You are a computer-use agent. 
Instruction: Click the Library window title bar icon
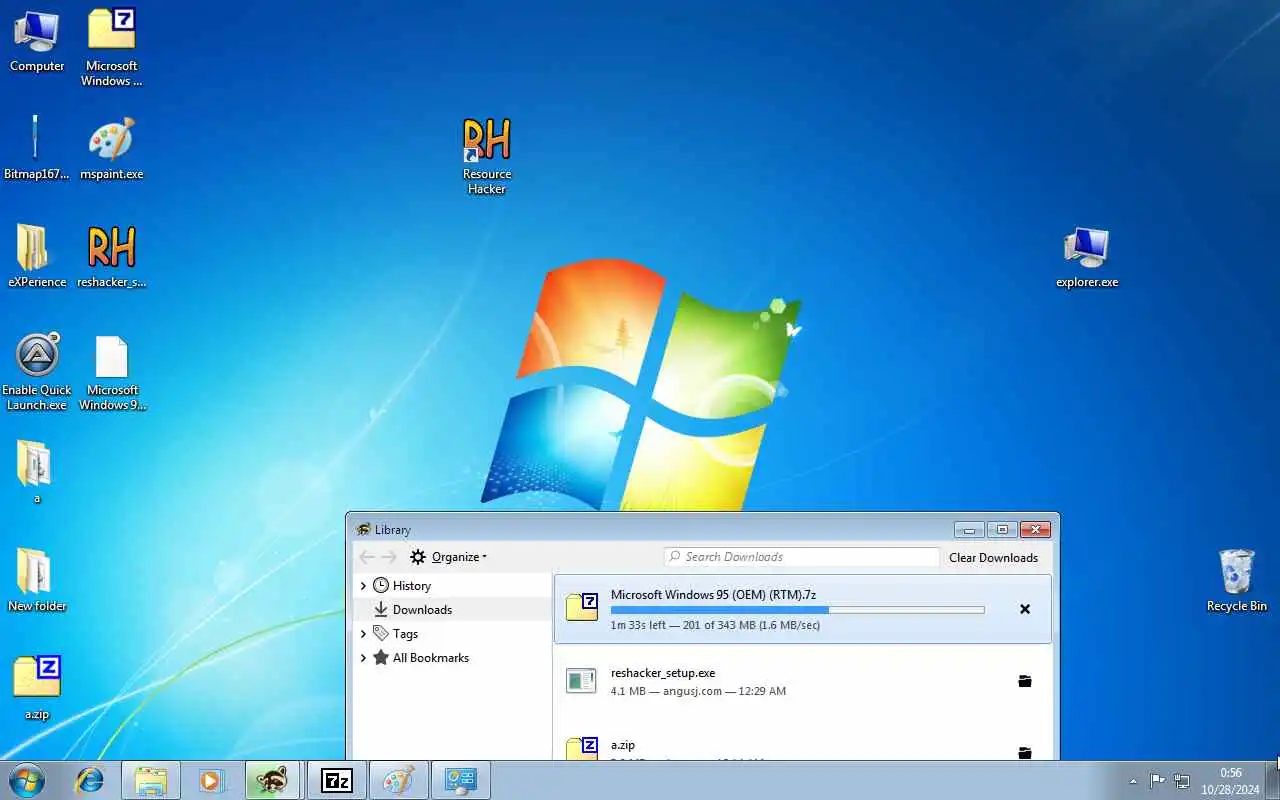pos(363,530)
